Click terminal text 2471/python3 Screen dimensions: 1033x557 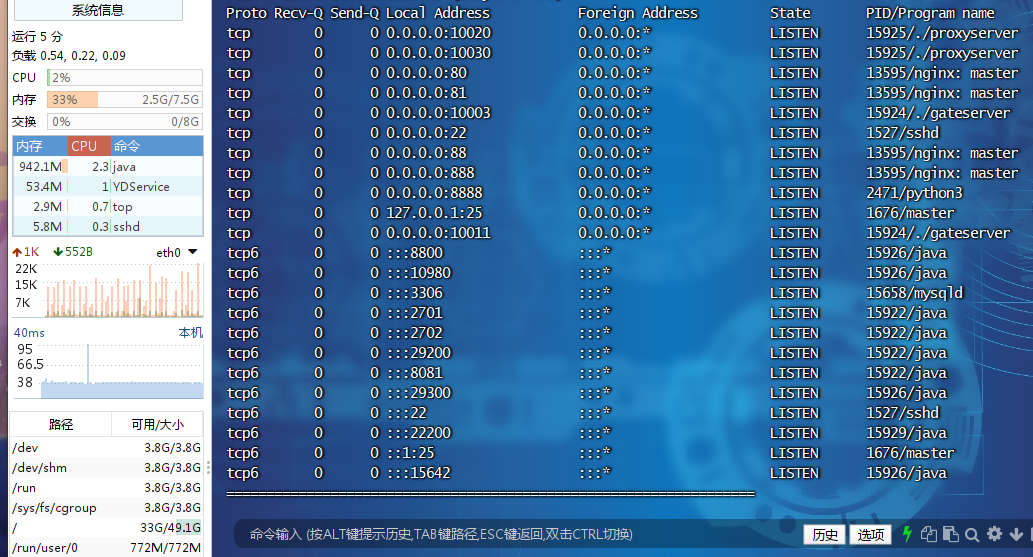point(914,192)
